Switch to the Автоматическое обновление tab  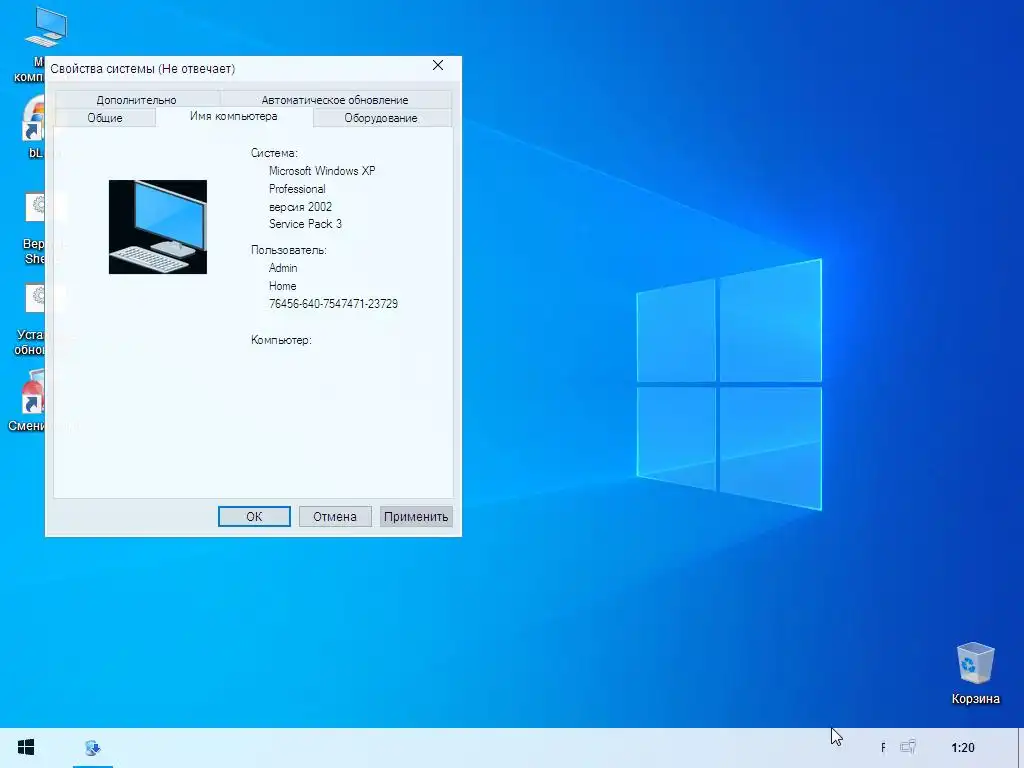tap(335, 100)
